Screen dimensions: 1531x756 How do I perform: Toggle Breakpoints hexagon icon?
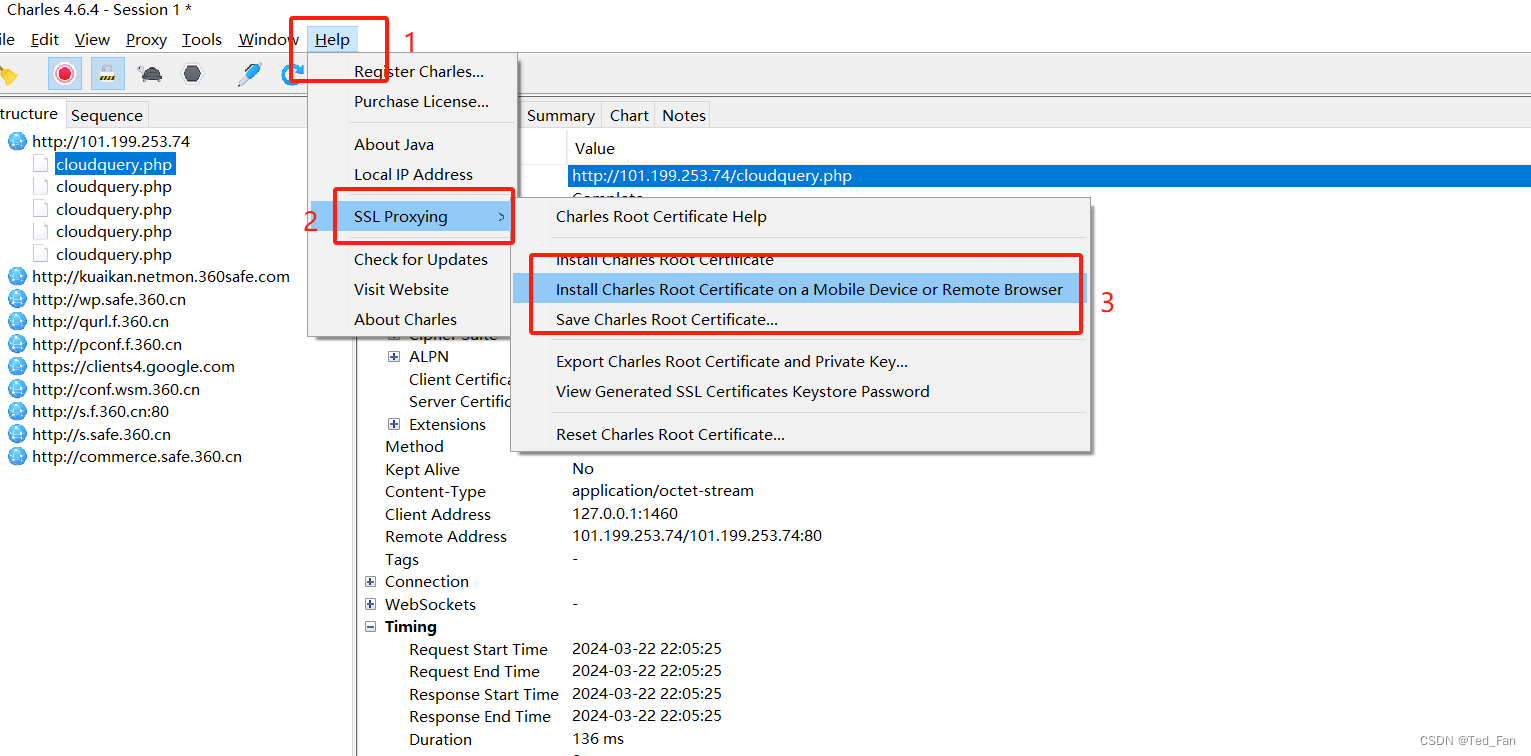point(192,73)
